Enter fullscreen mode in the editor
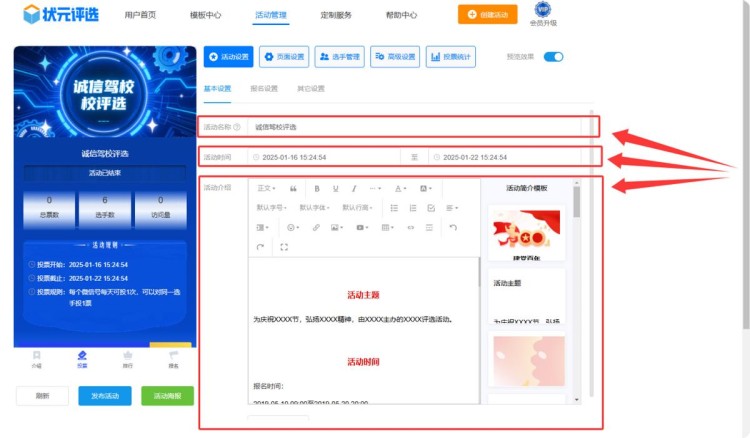This screenshot has height=438, width=750. coord(284,247)
